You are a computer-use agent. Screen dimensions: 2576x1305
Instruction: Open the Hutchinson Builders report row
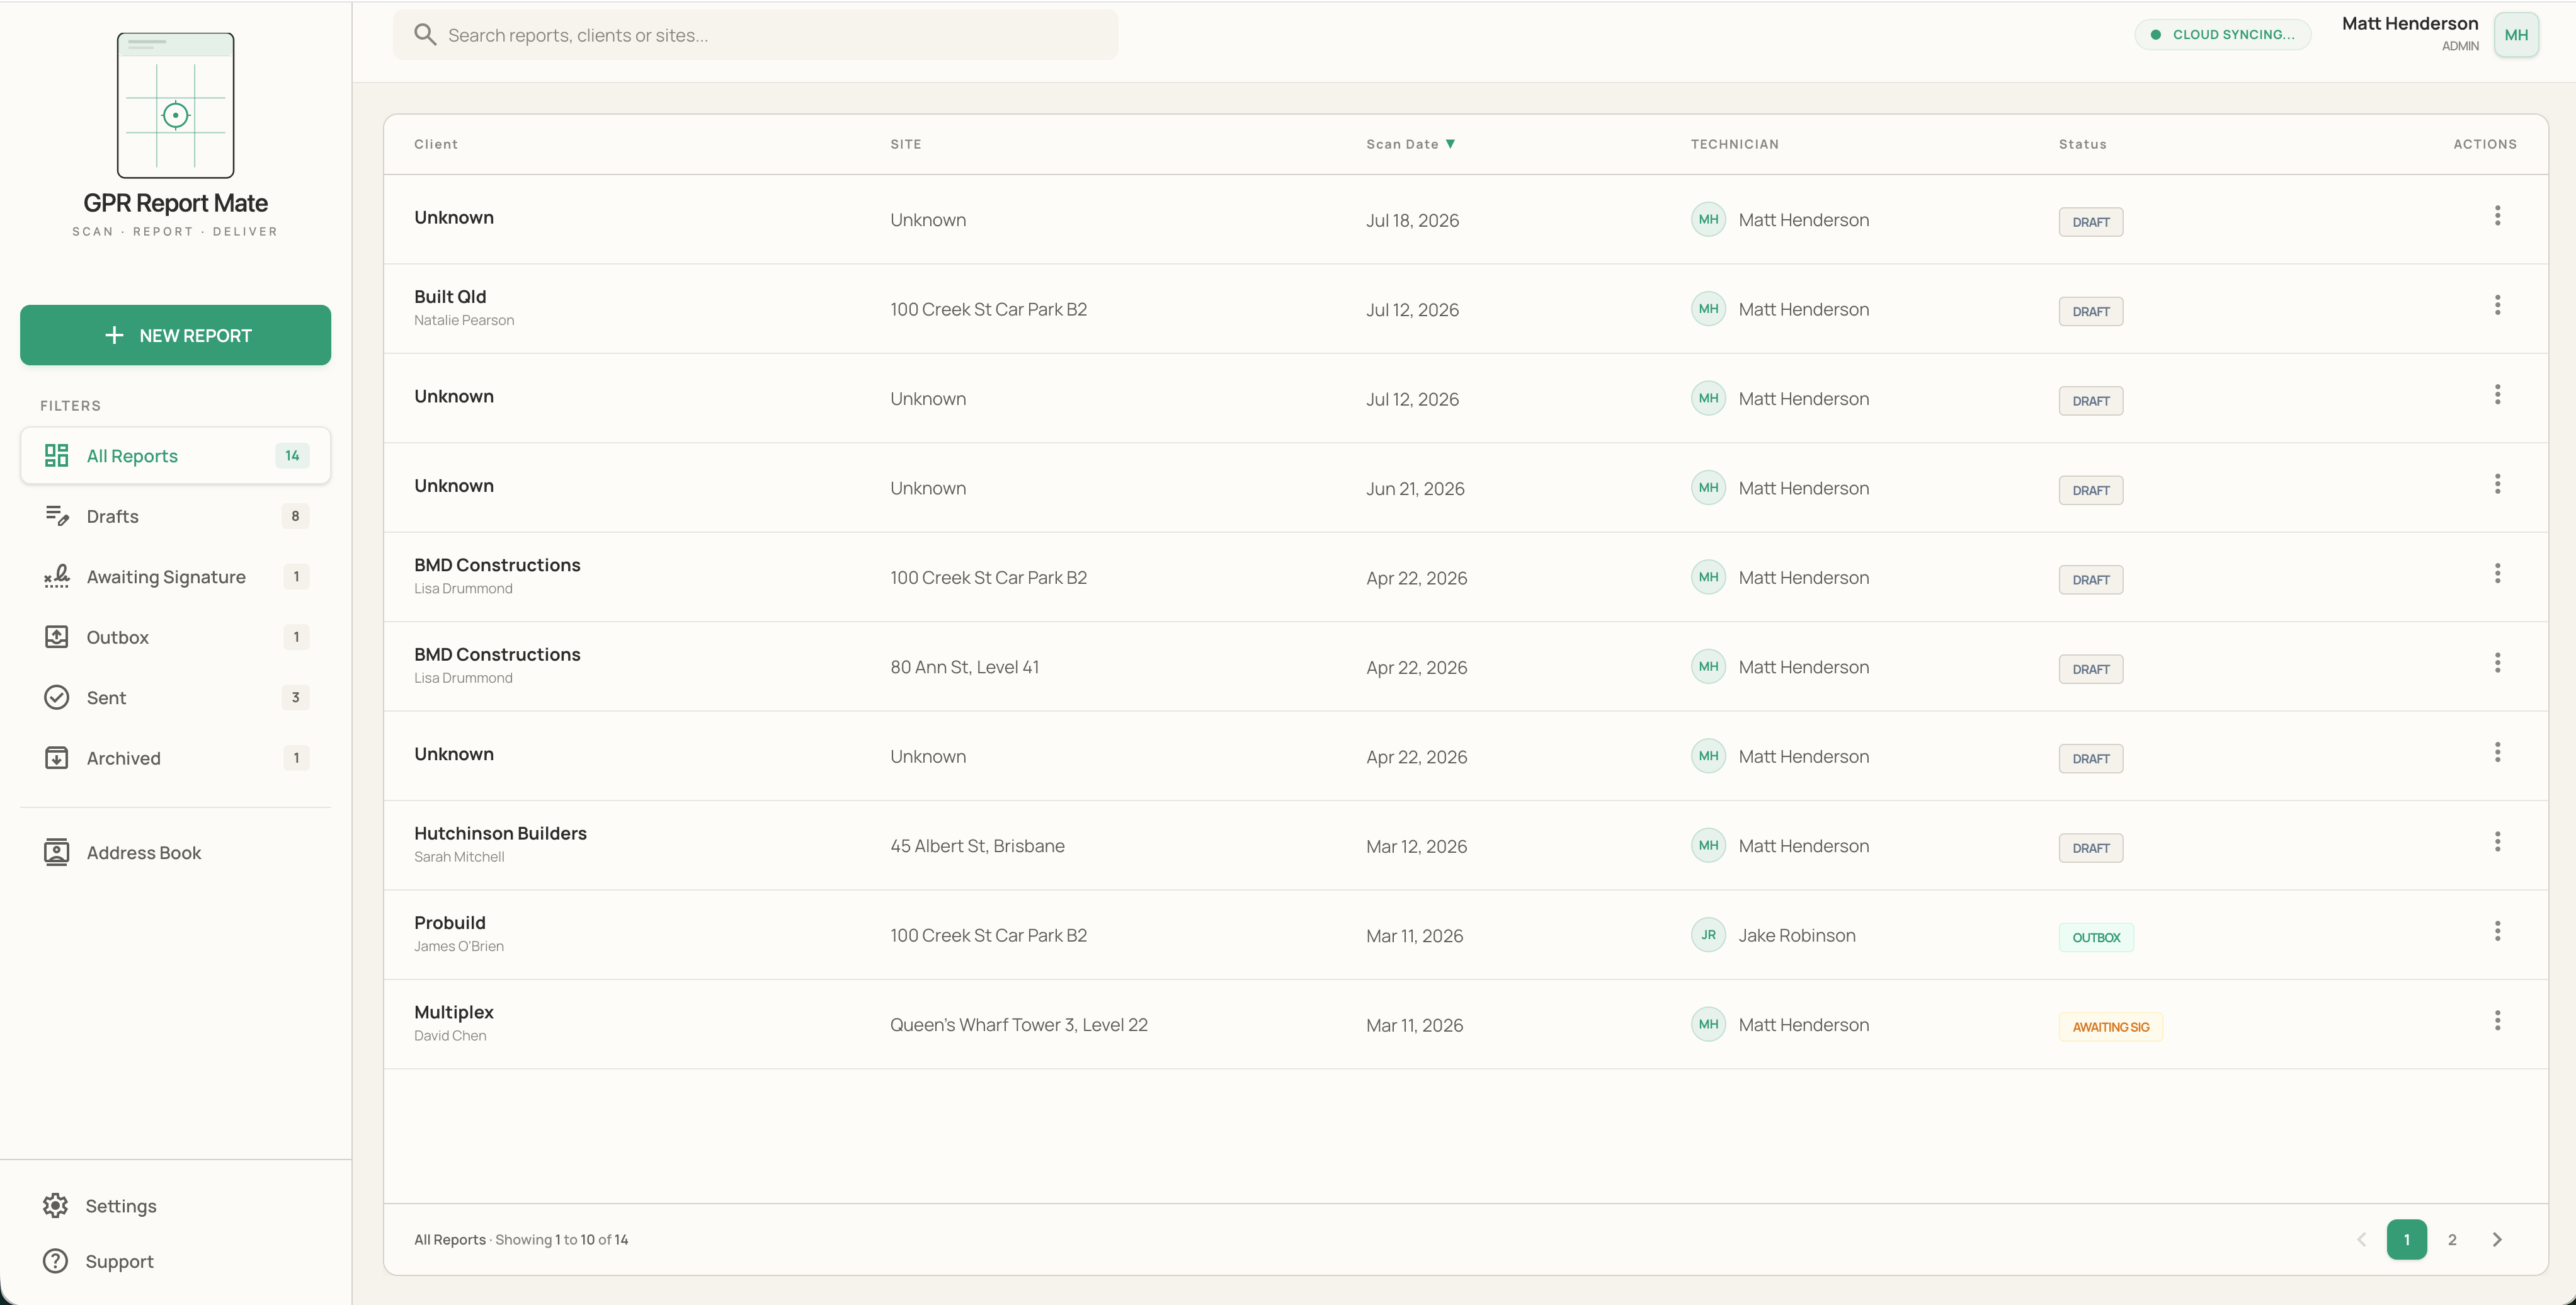pos(1465,845)
